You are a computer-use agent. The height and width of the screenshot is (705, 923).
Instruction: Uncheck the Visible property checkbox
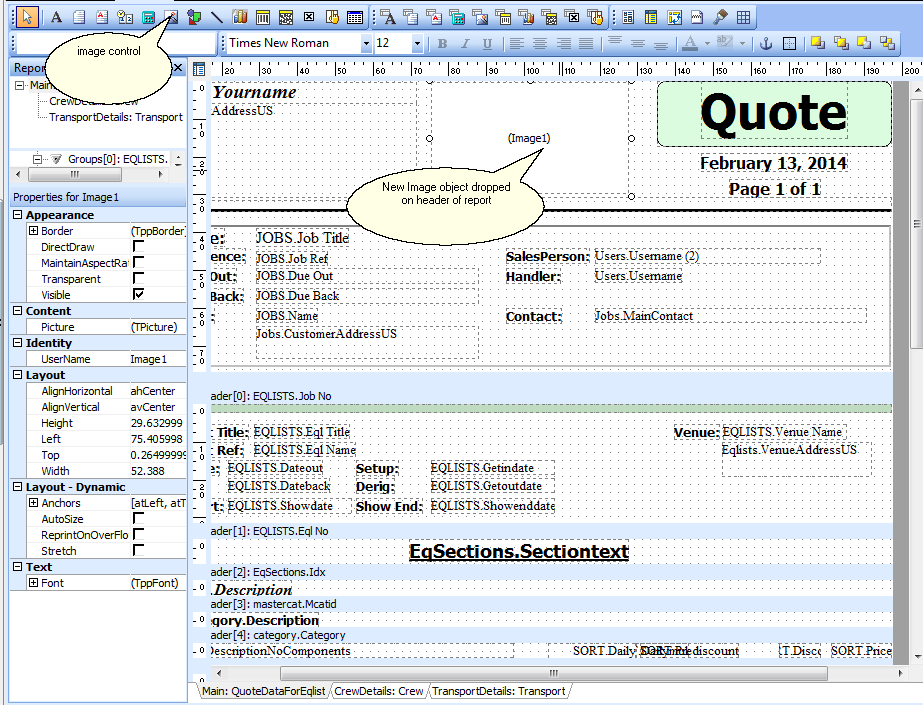coord(138,295)
